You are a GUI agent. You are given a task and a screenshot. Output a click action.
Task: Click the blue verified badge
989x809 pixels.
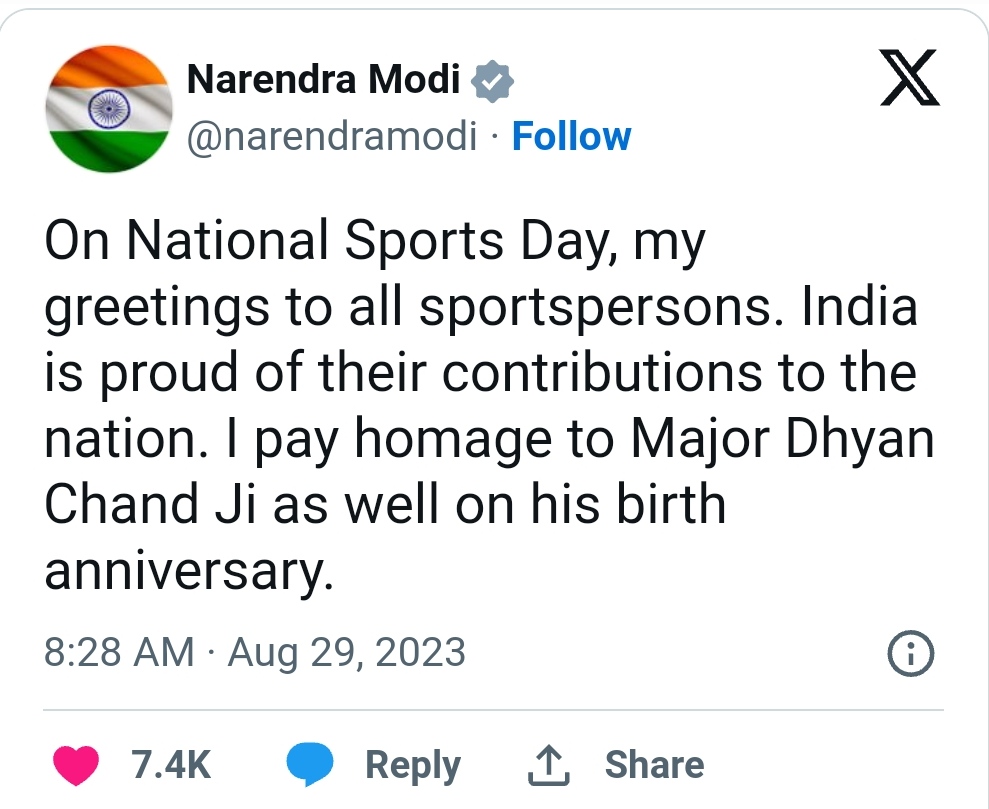[492, 81]
